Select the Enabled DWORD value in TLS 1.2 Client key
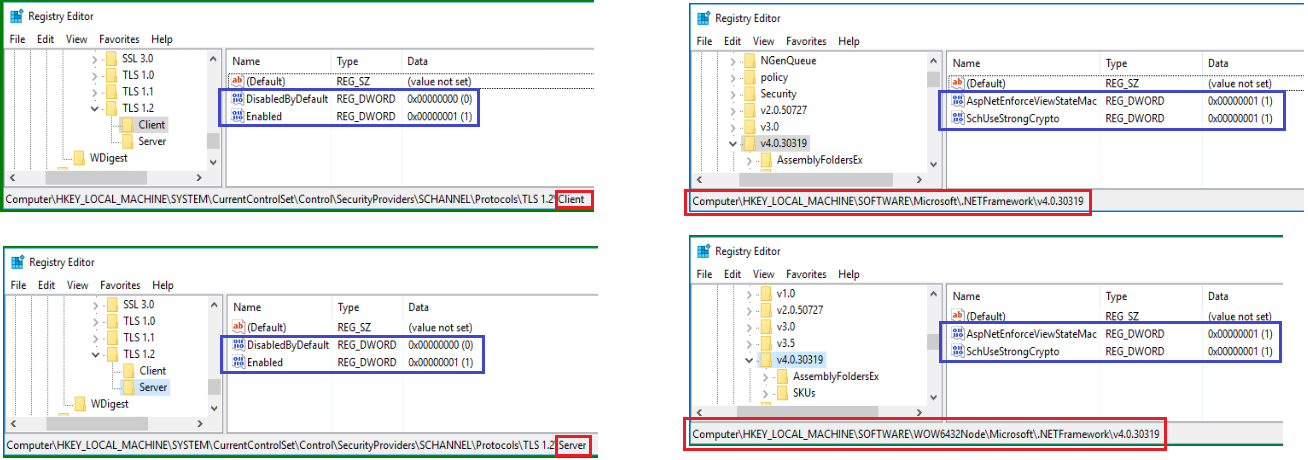The height and width of the screenshot is (460, 1308). (264, 117)
